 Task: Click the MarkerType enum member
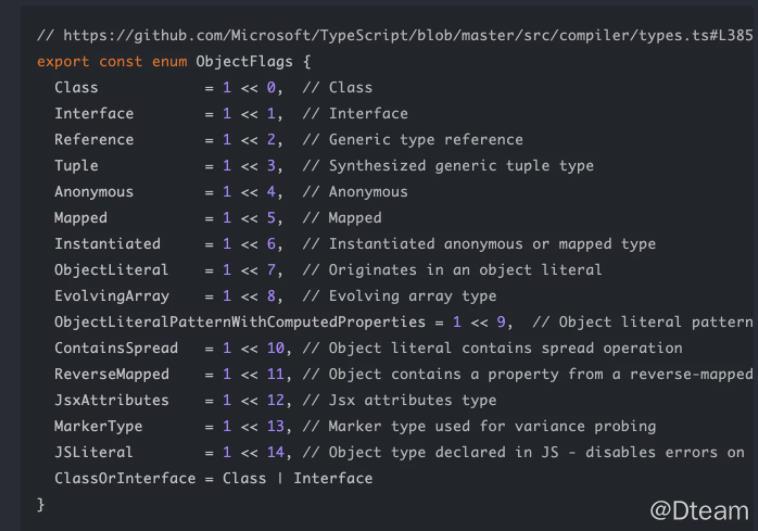pyautogui.click(x=97, y=426)
